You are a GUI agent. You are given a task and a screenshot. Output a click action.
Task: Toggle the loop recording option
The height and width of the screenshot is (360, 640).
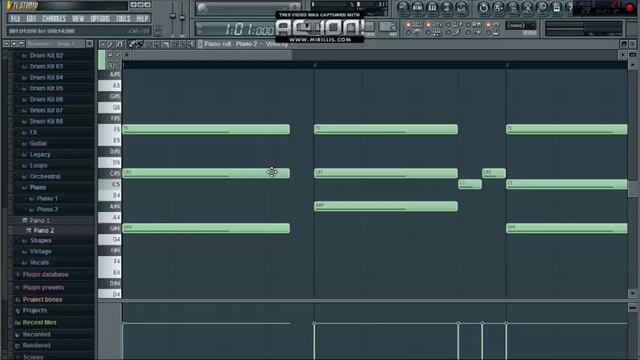coord(468,25)
